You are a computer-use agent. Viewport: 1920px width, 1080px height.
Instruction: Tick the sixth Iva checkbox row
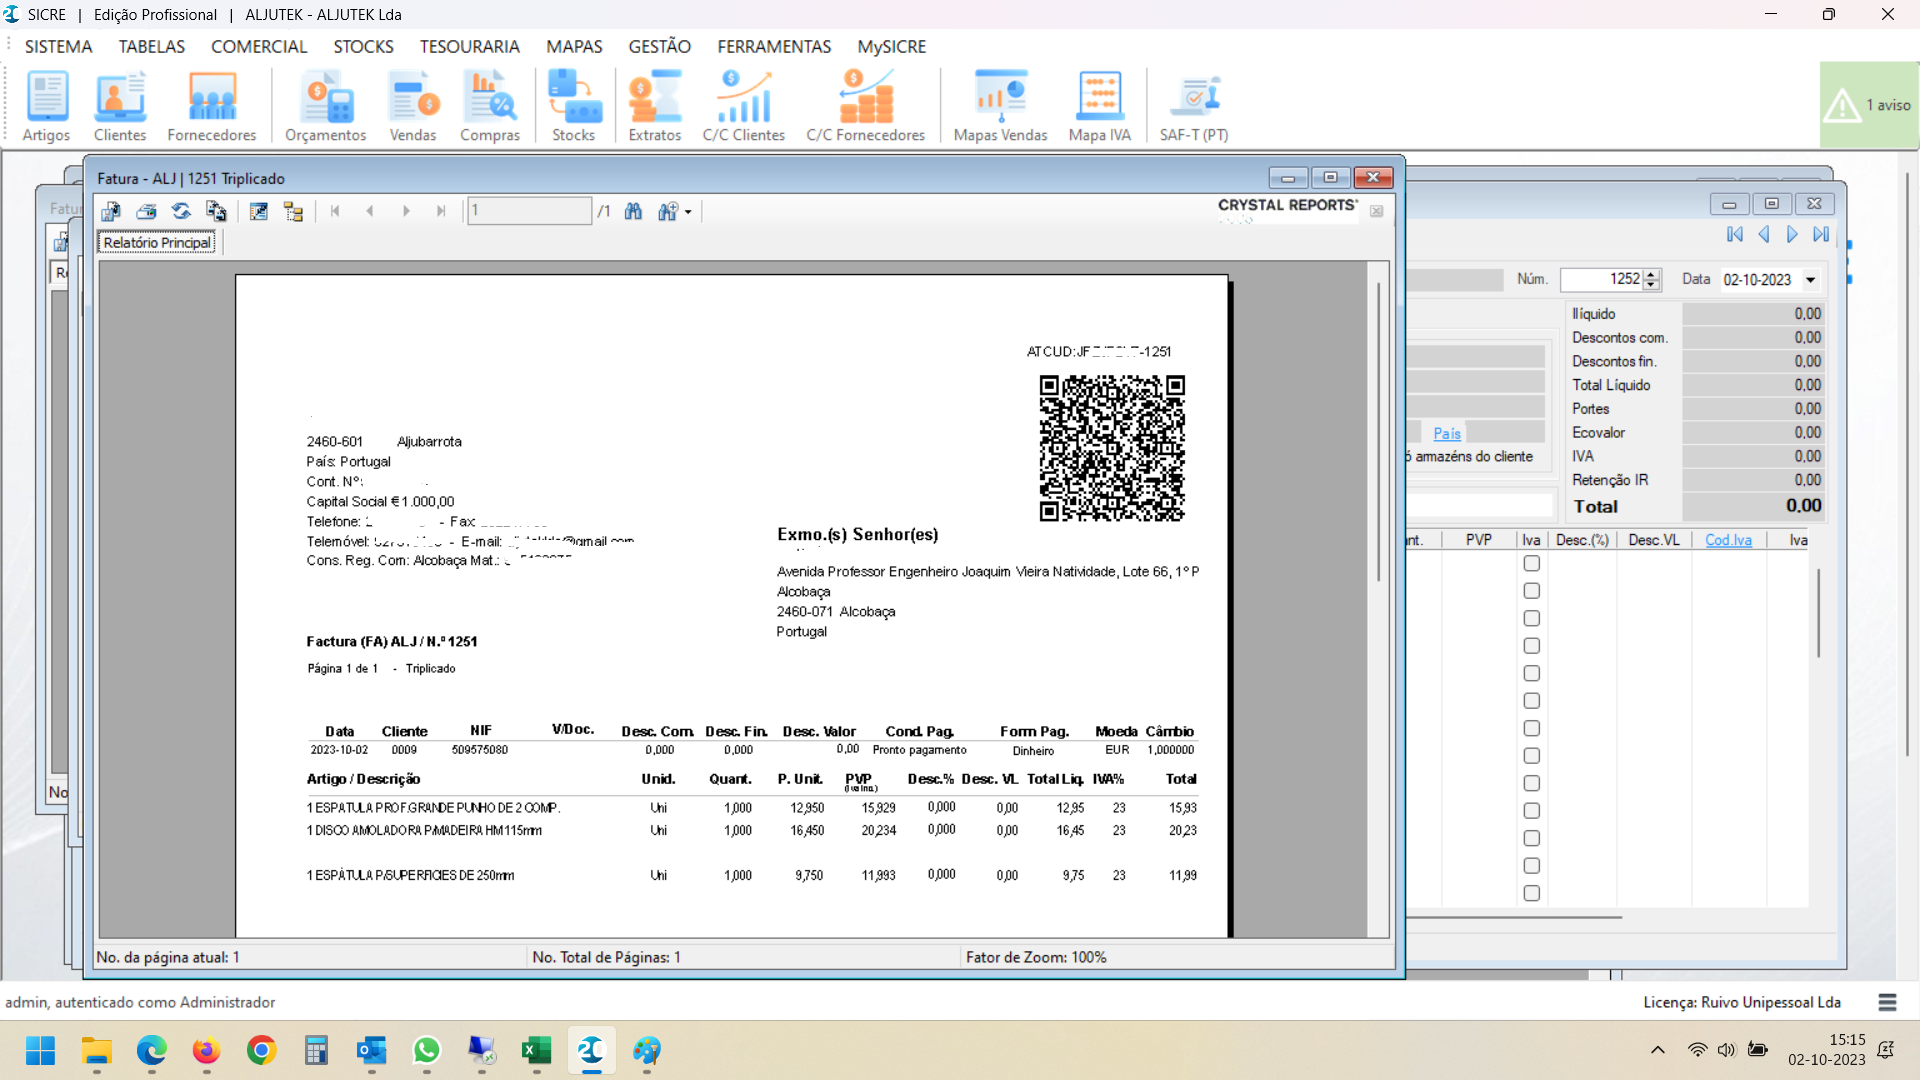click(x=1531, y=701)
